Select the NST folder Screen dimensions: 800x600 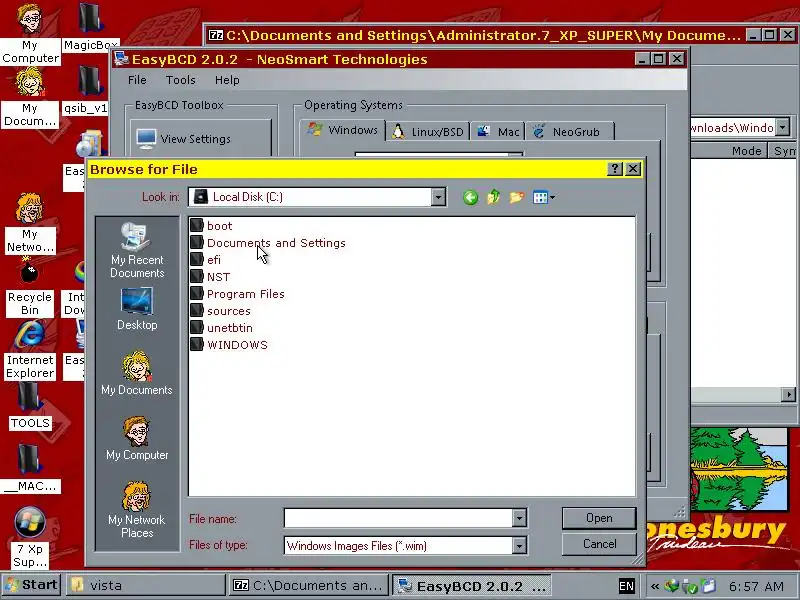point(210,277)
